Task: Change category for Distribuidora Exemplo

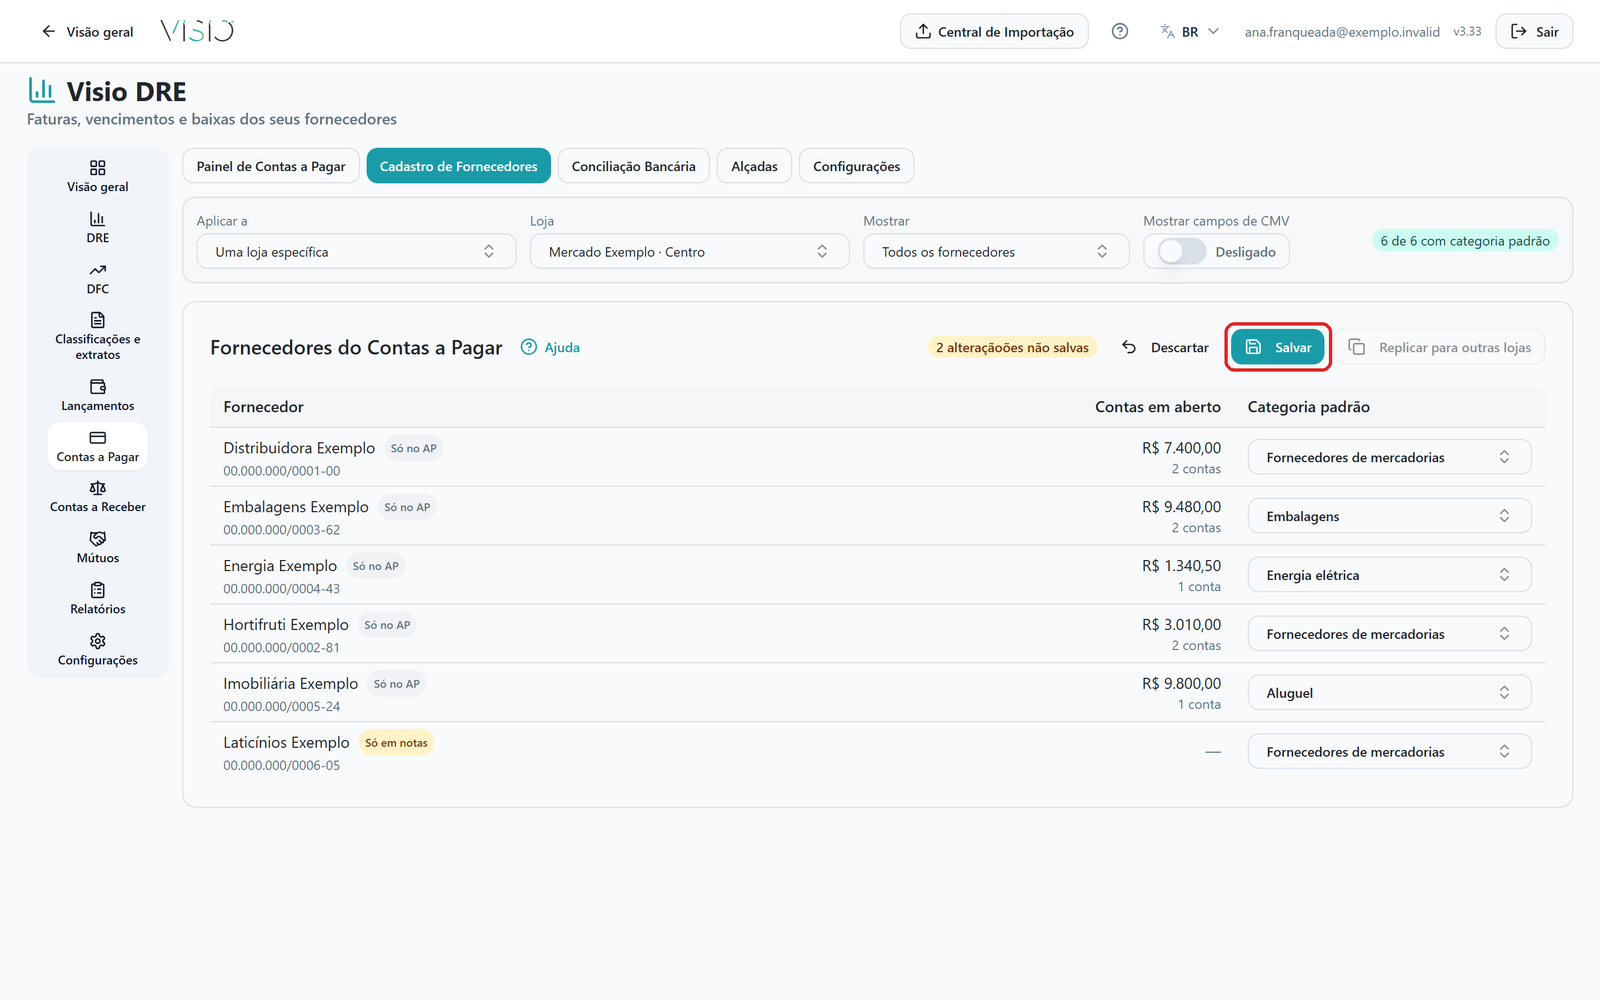Action: point(1389,457)
